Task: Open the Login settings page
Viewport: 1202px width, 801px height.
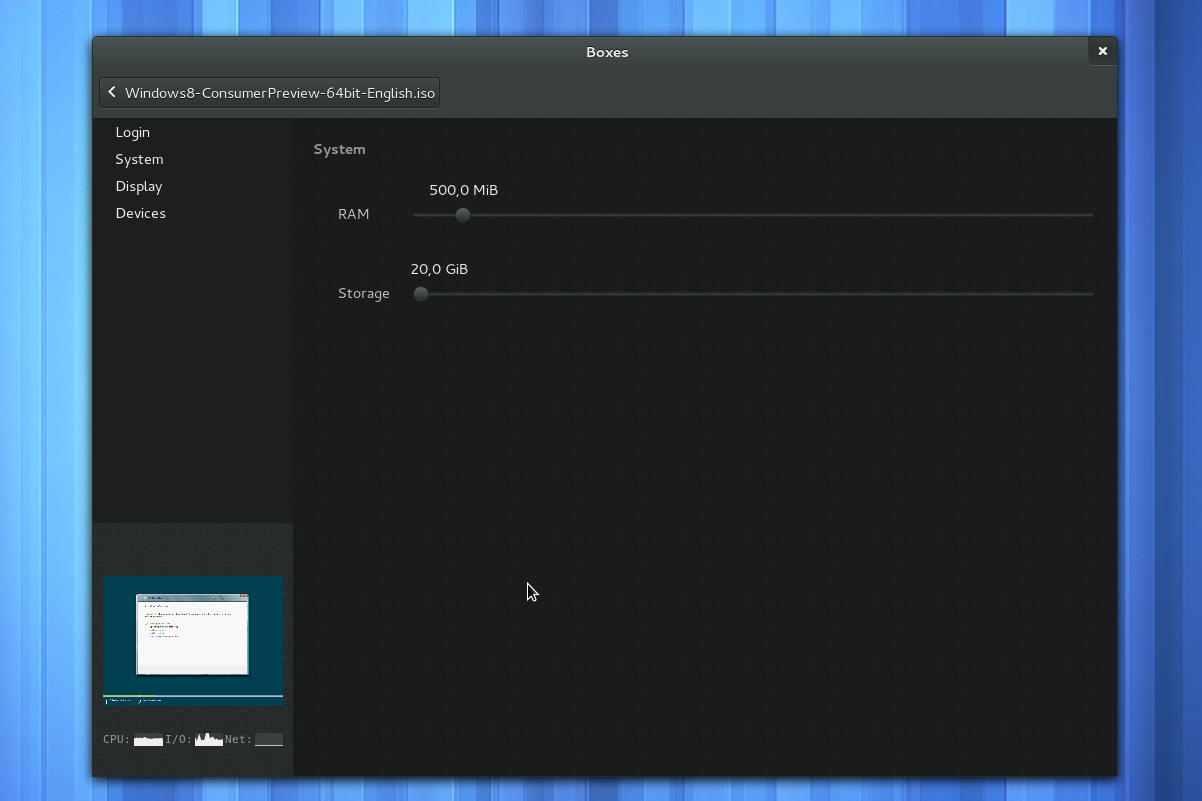Action: coord(132,132)
